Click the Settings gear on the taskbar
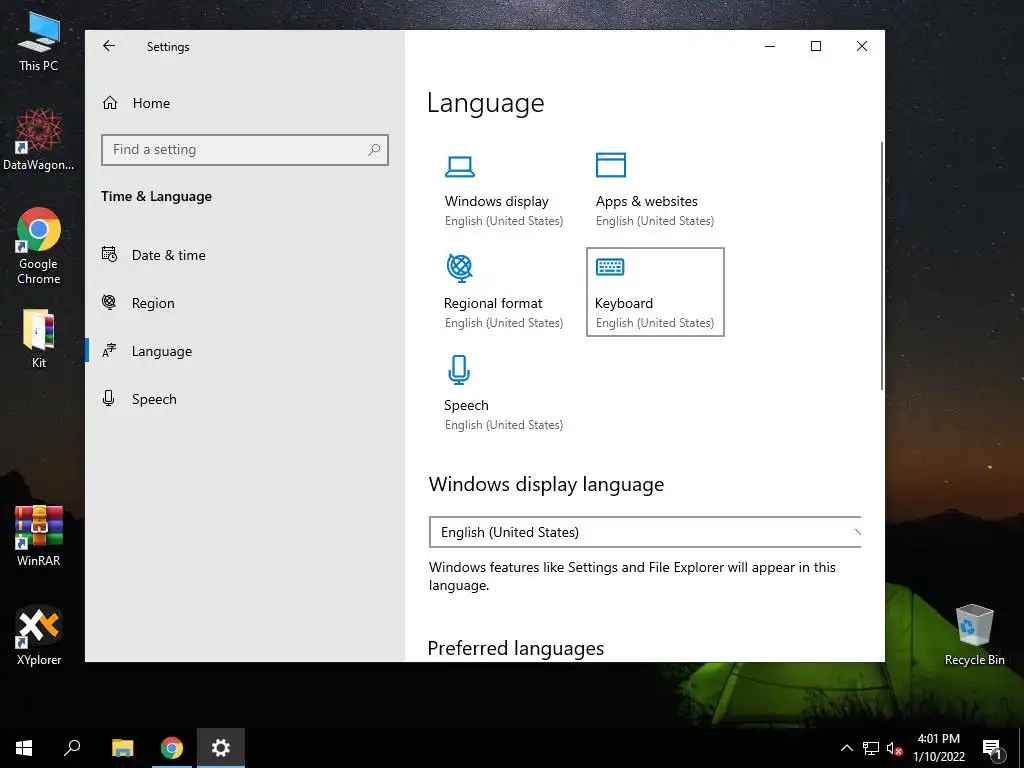This screenshot has height=768, width=1024. 221,748
